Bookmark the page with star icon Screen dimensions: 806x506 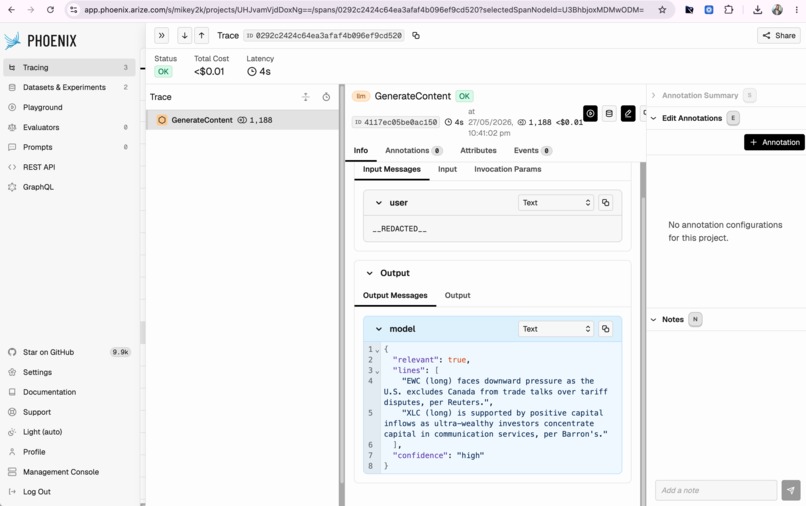tap(662, 10)
